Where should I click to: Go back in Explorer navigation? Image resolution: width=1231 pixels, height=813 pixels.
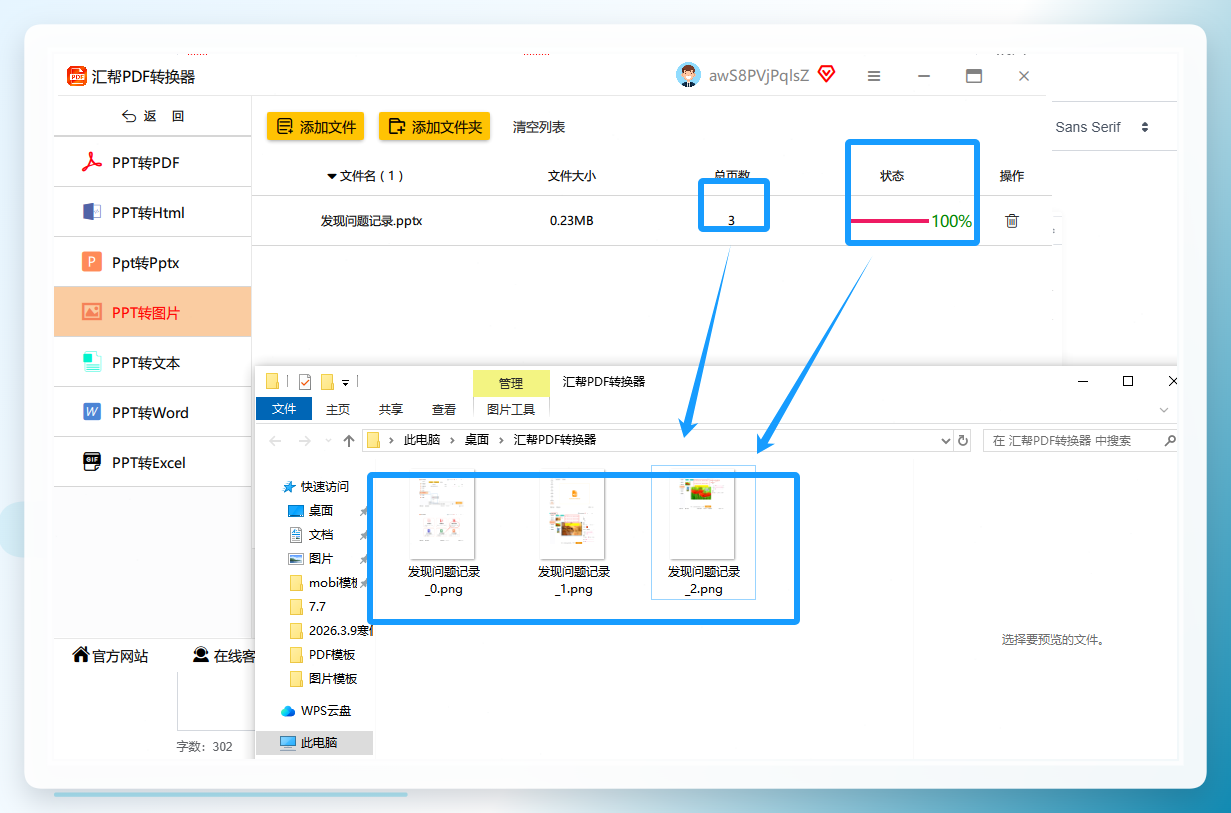click(276, 440)
